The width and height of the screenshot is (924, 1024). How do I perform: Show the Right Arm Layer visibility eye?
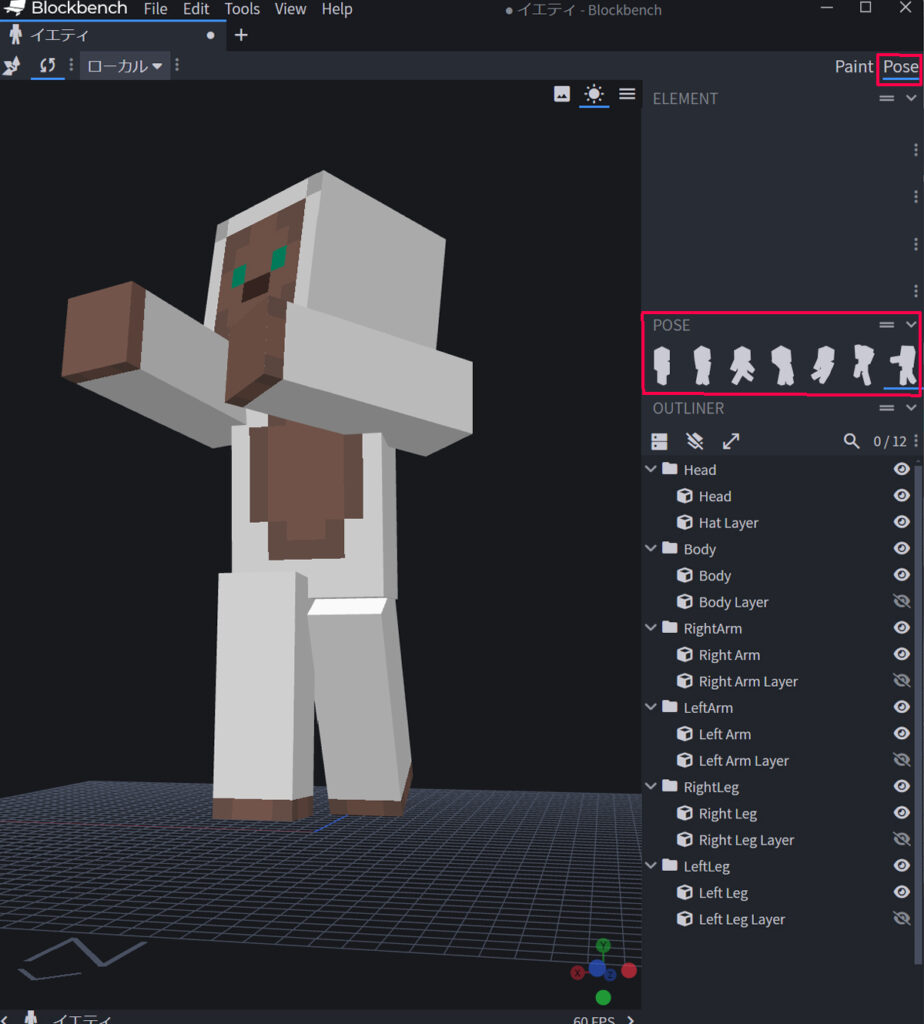coord(901,680)
